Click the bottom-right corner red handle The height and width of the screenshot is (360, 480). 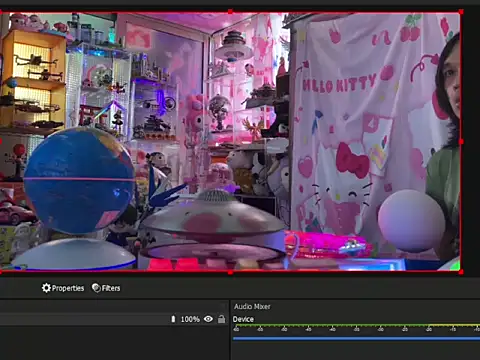(x=461, y=272)
